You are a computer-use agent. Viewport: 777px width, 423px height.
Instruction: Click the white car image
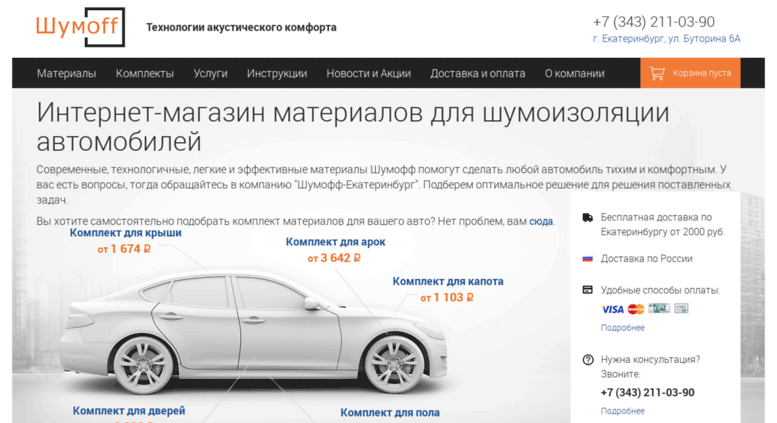pos(253,332)
